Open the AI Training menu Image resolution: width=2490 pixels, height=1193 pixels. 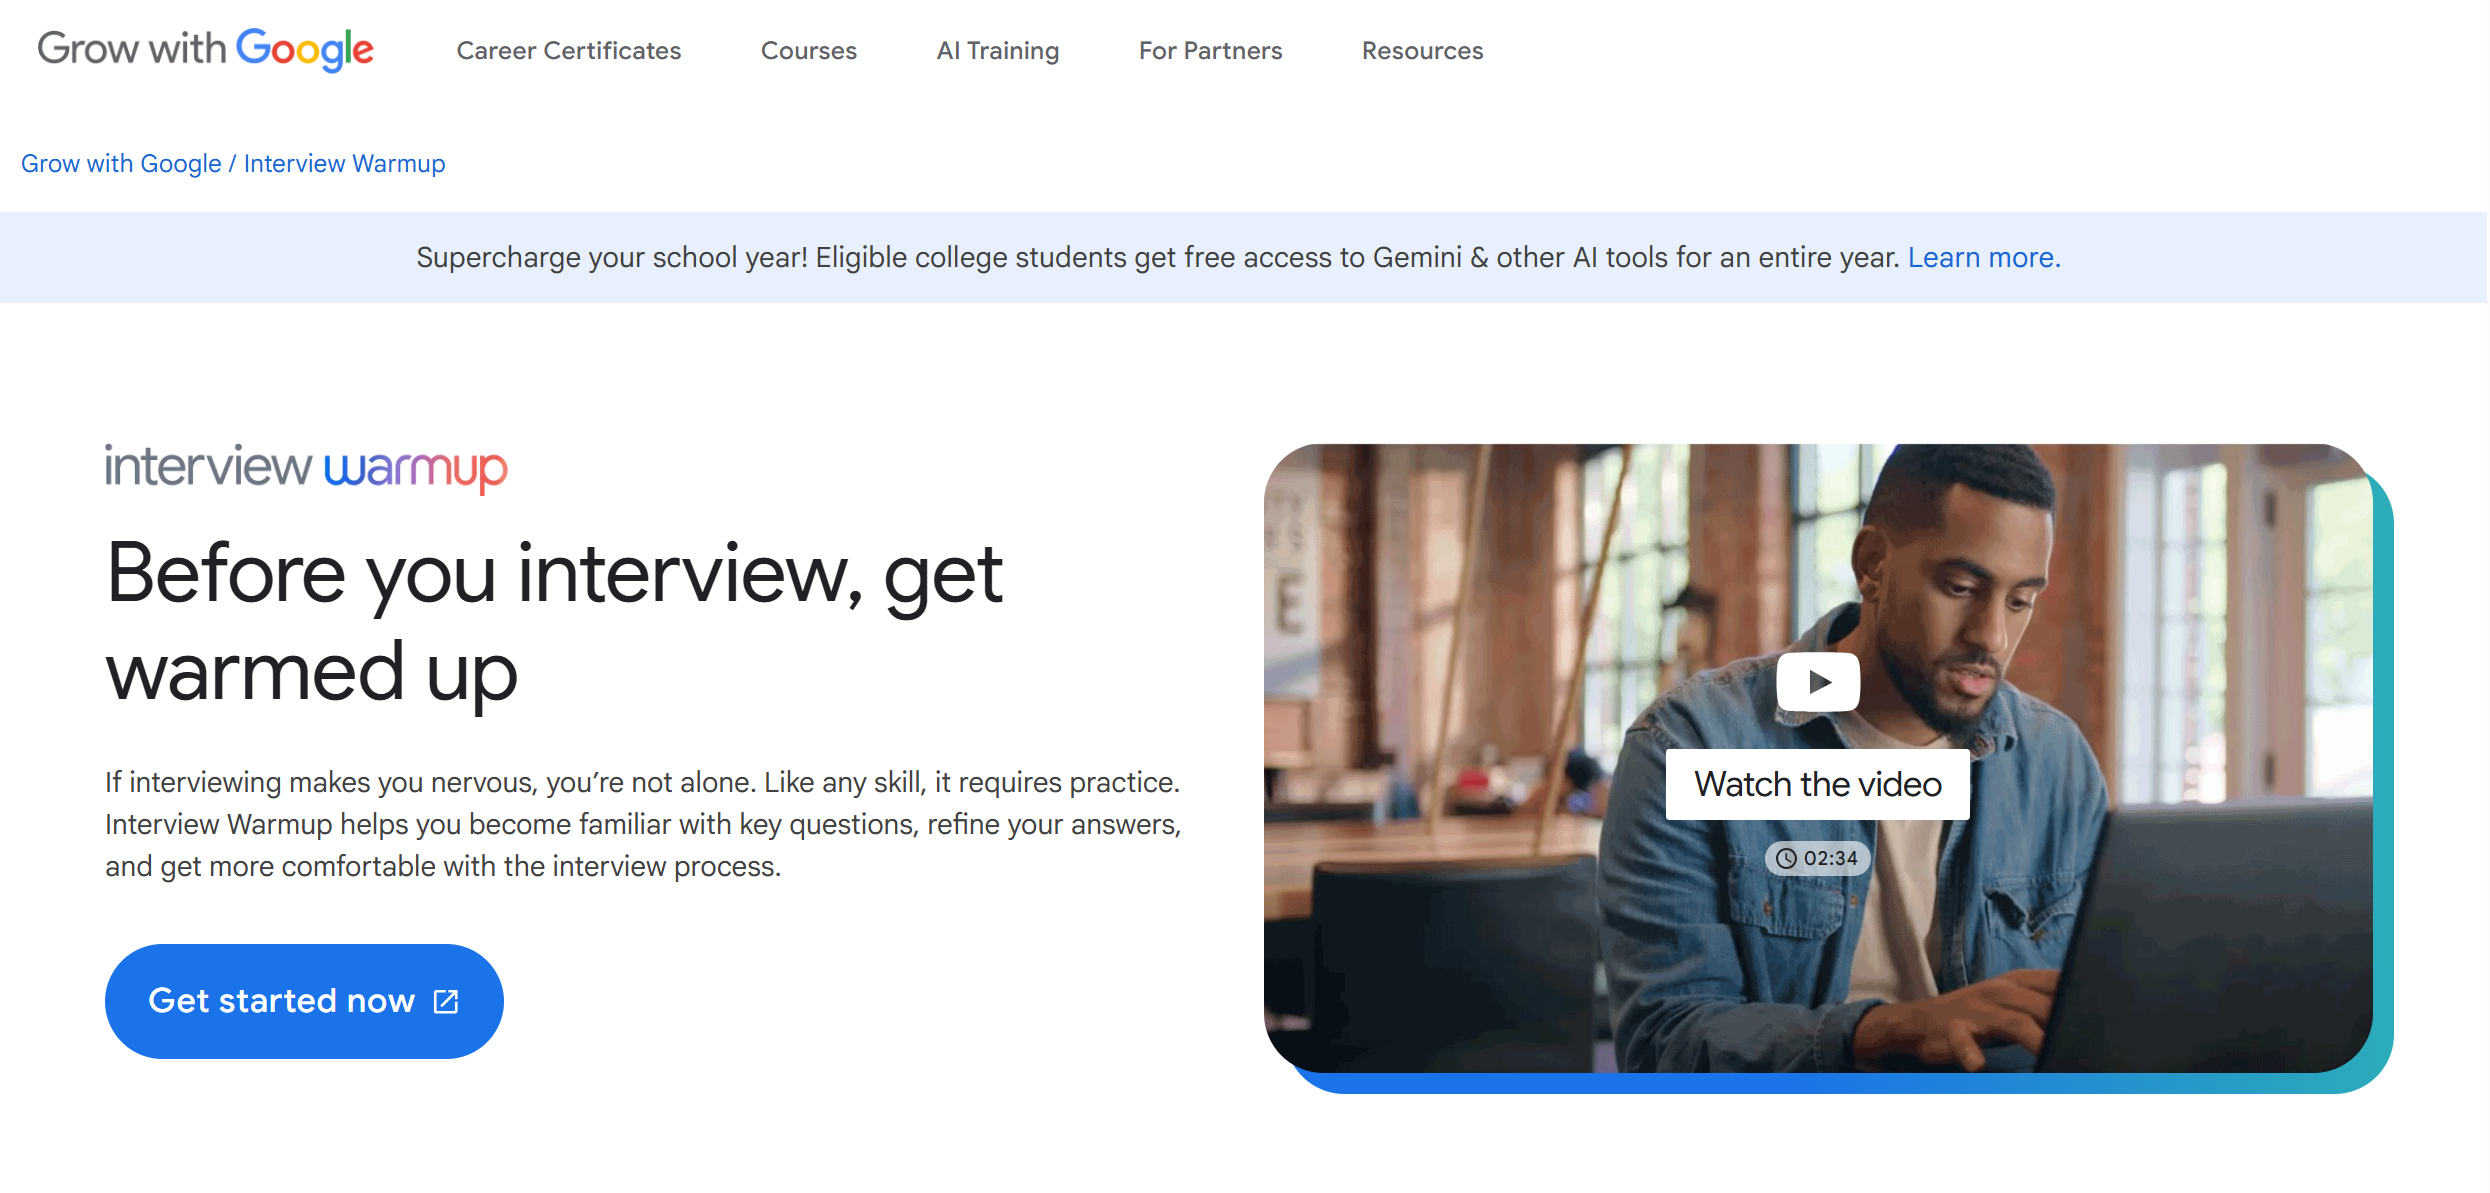(998, 50)
